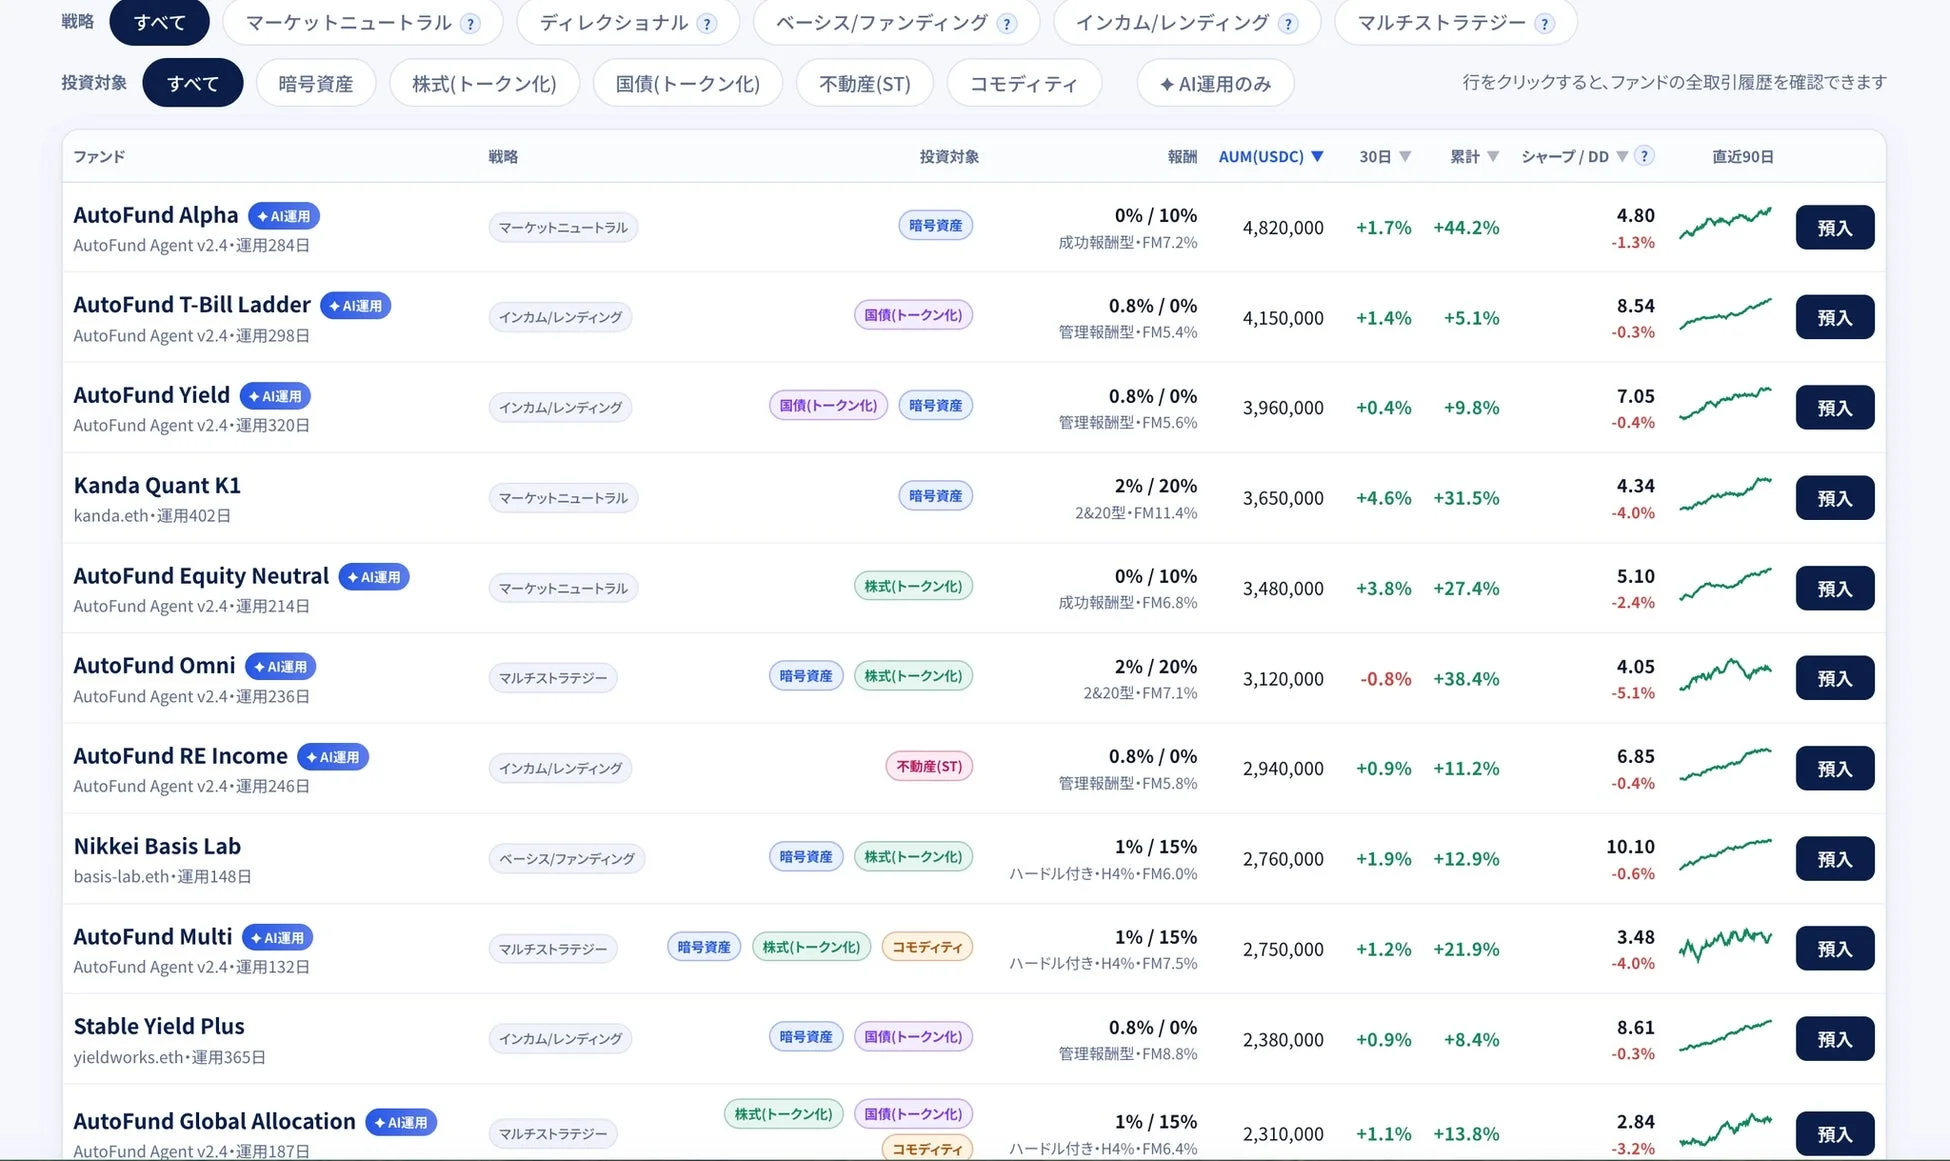Open the help icon next to インカム/レンディング filter

click(1288, 24)
